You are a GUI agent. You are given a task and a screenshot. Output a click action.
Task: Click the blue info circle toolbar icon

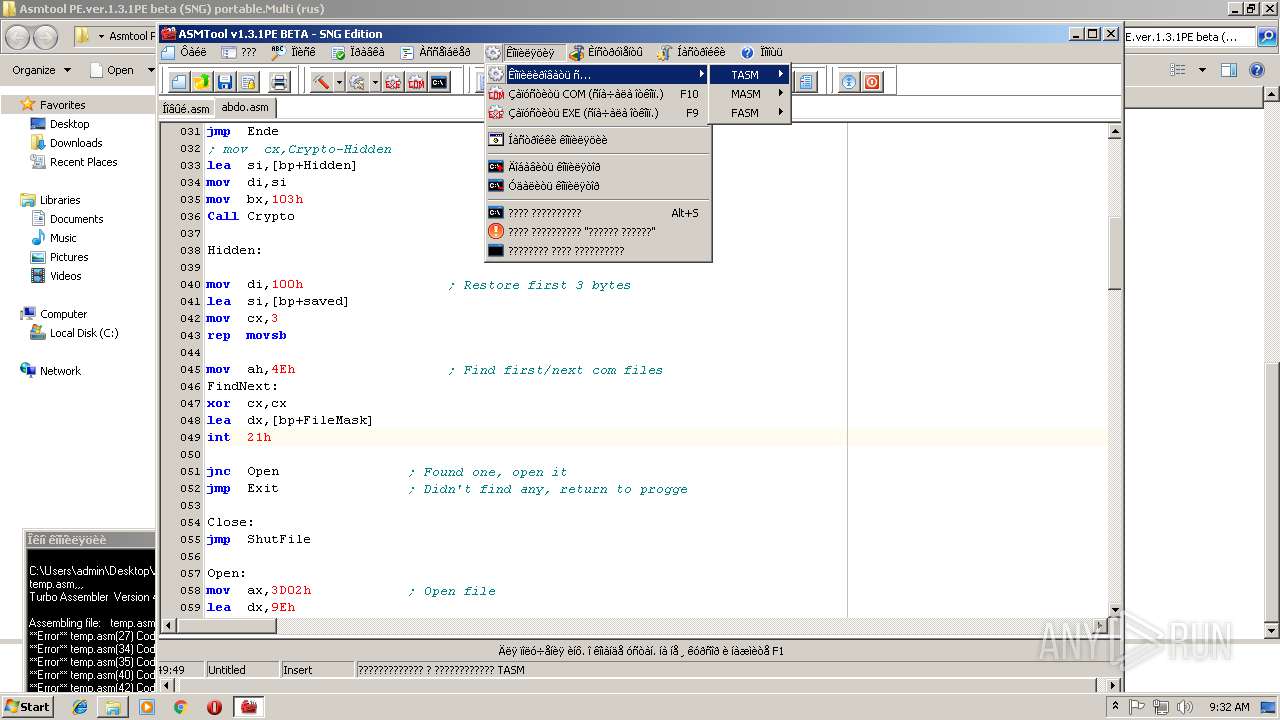[849, 82]
